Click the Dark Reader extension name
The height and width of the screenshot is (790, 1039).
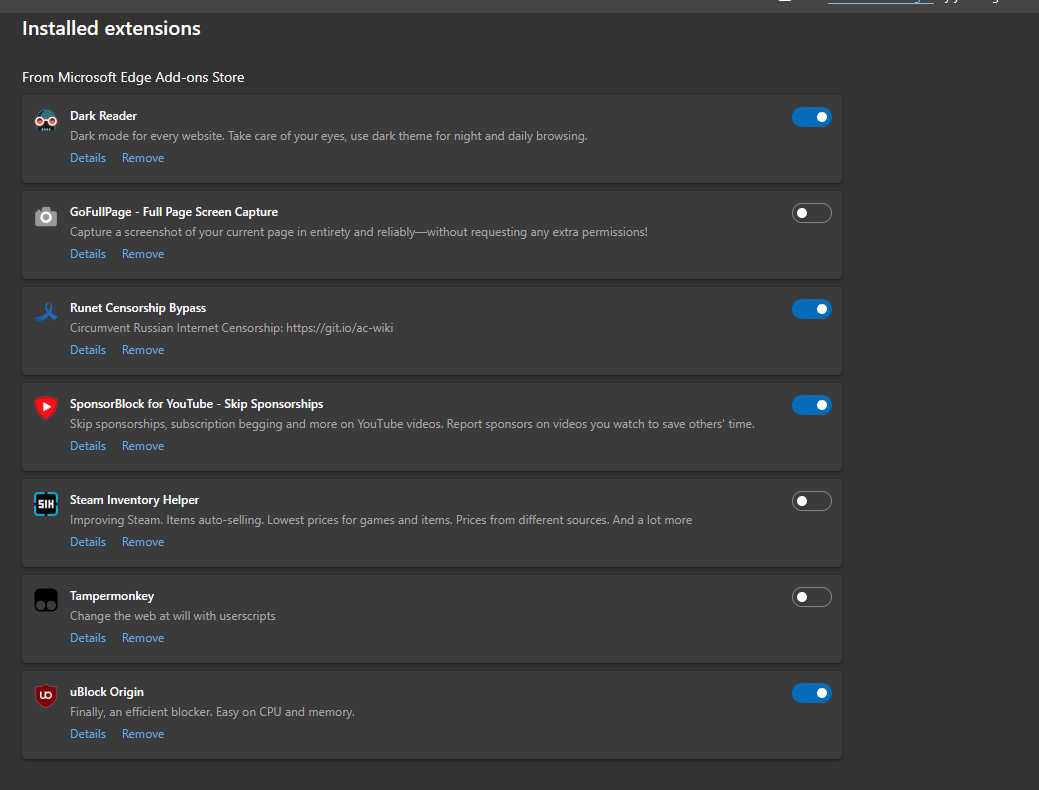coord(103,116)
